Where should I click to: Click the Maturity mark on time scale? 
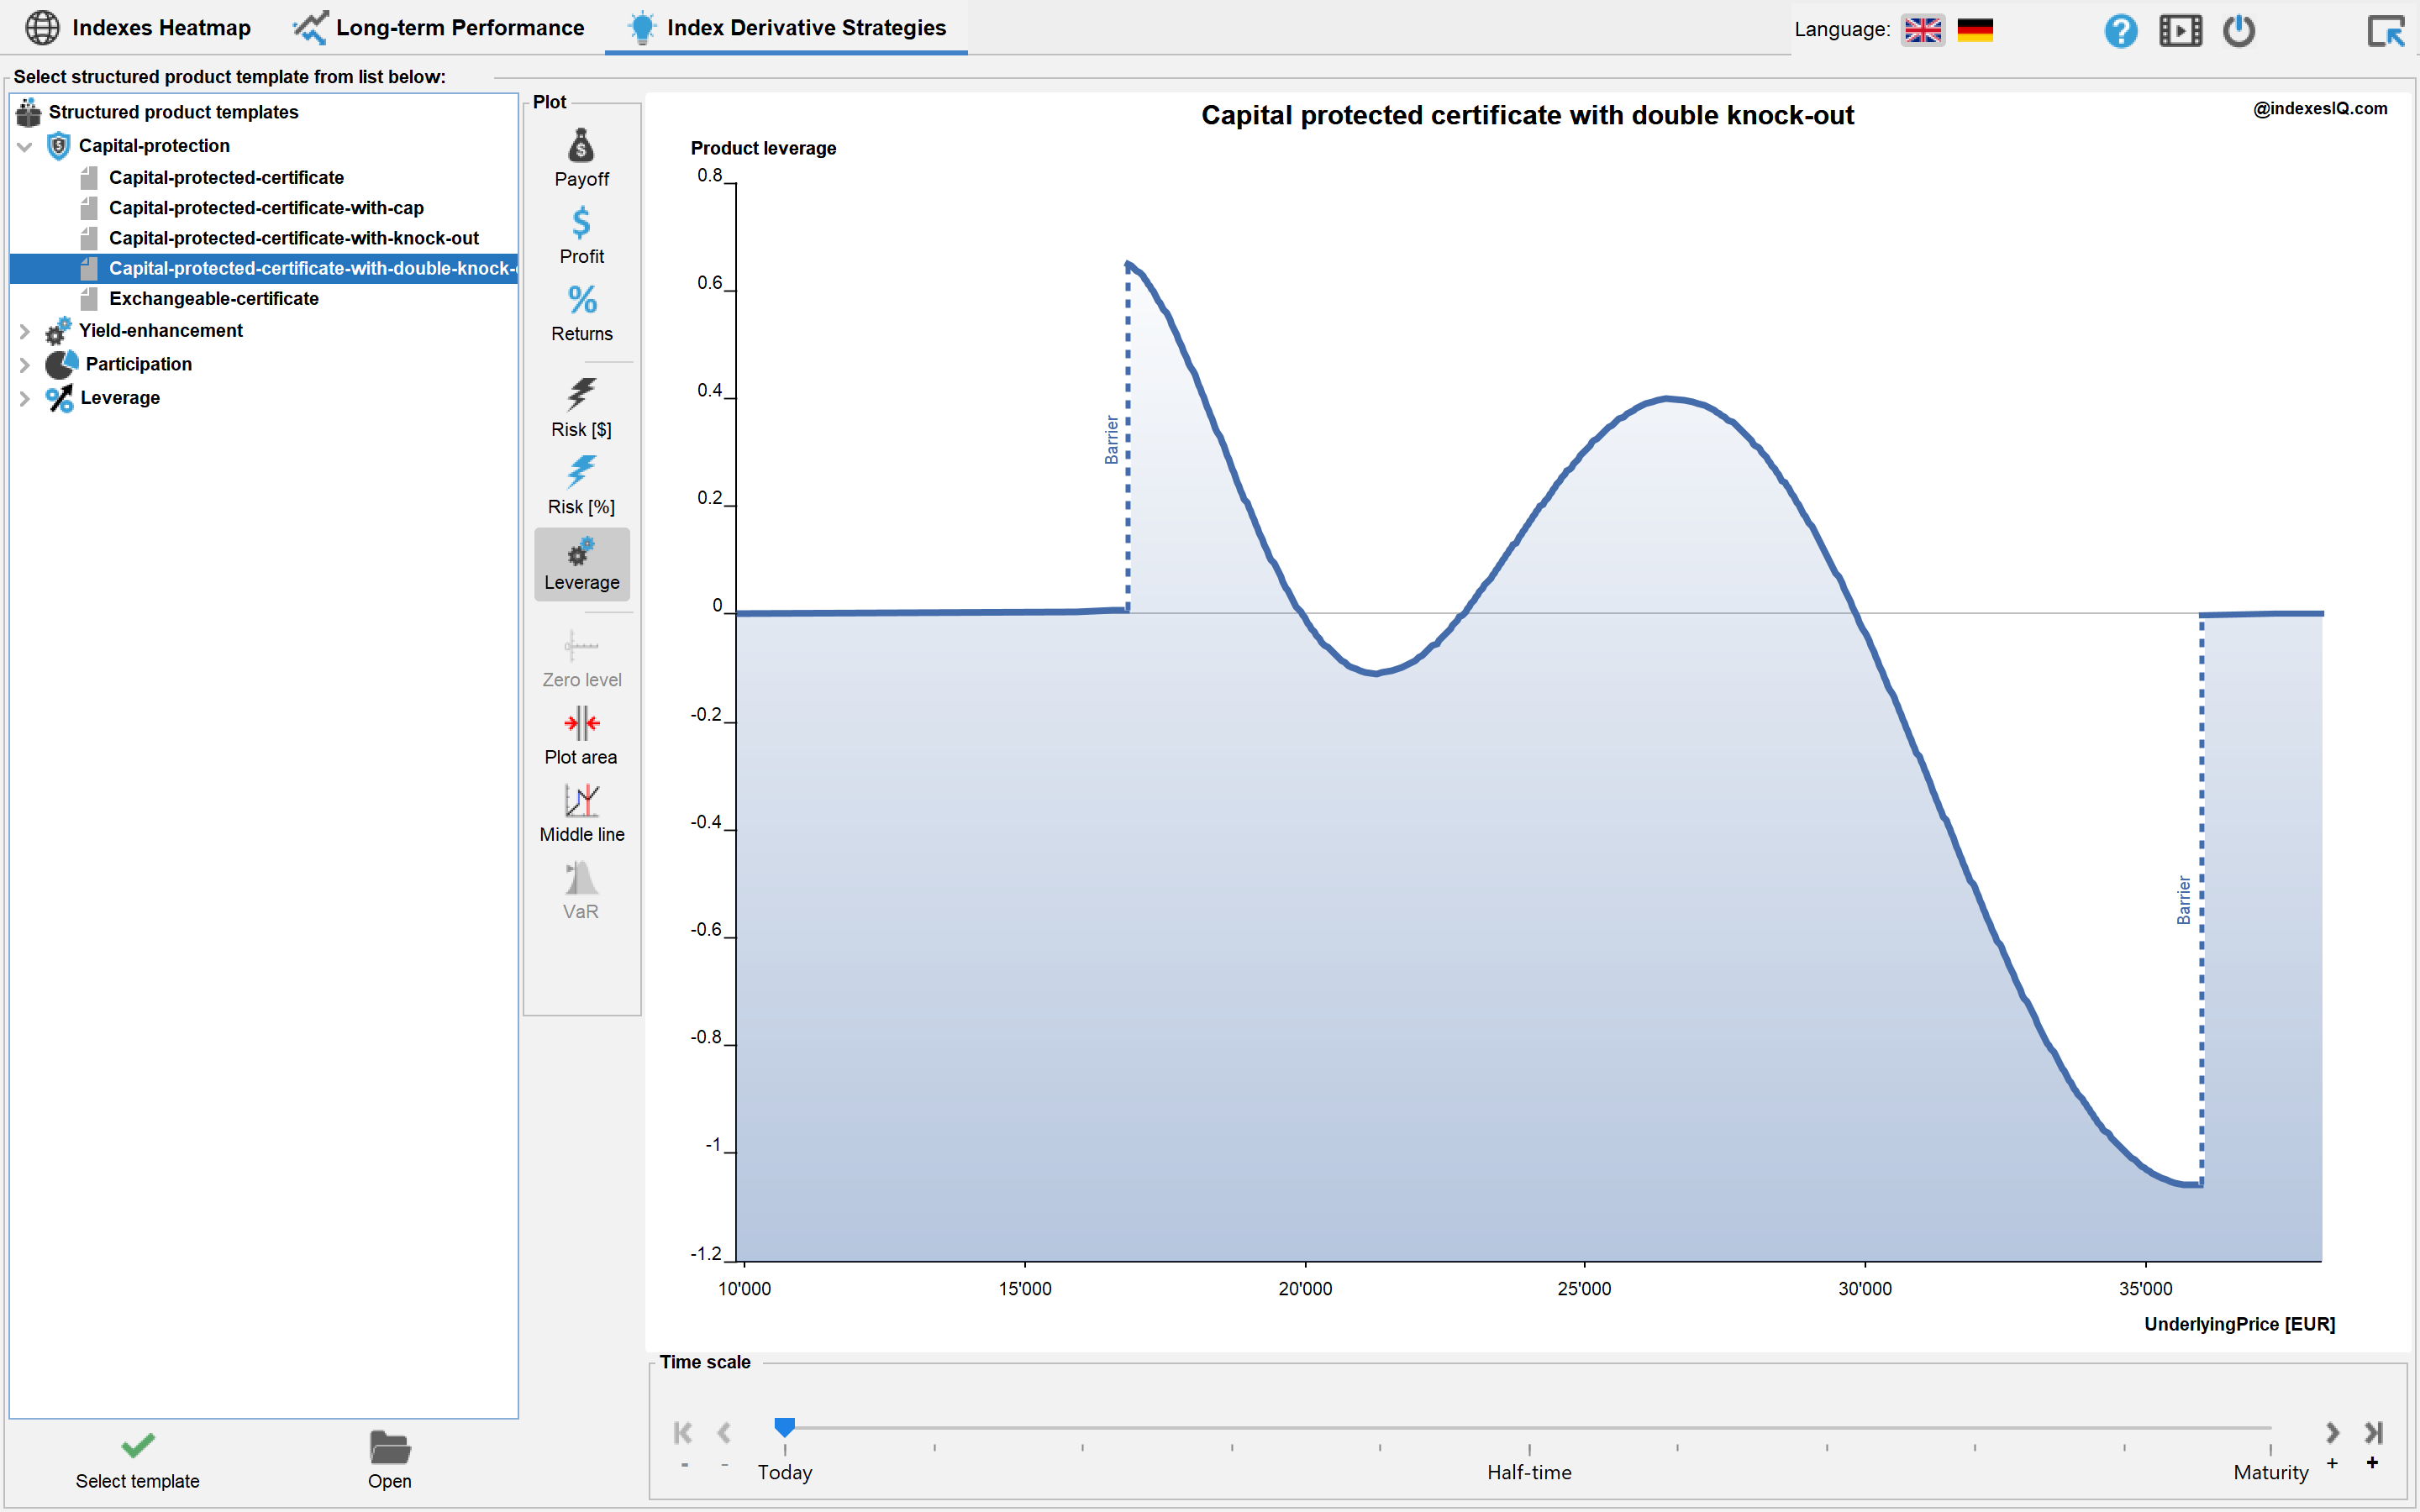pos(2271,1472)
